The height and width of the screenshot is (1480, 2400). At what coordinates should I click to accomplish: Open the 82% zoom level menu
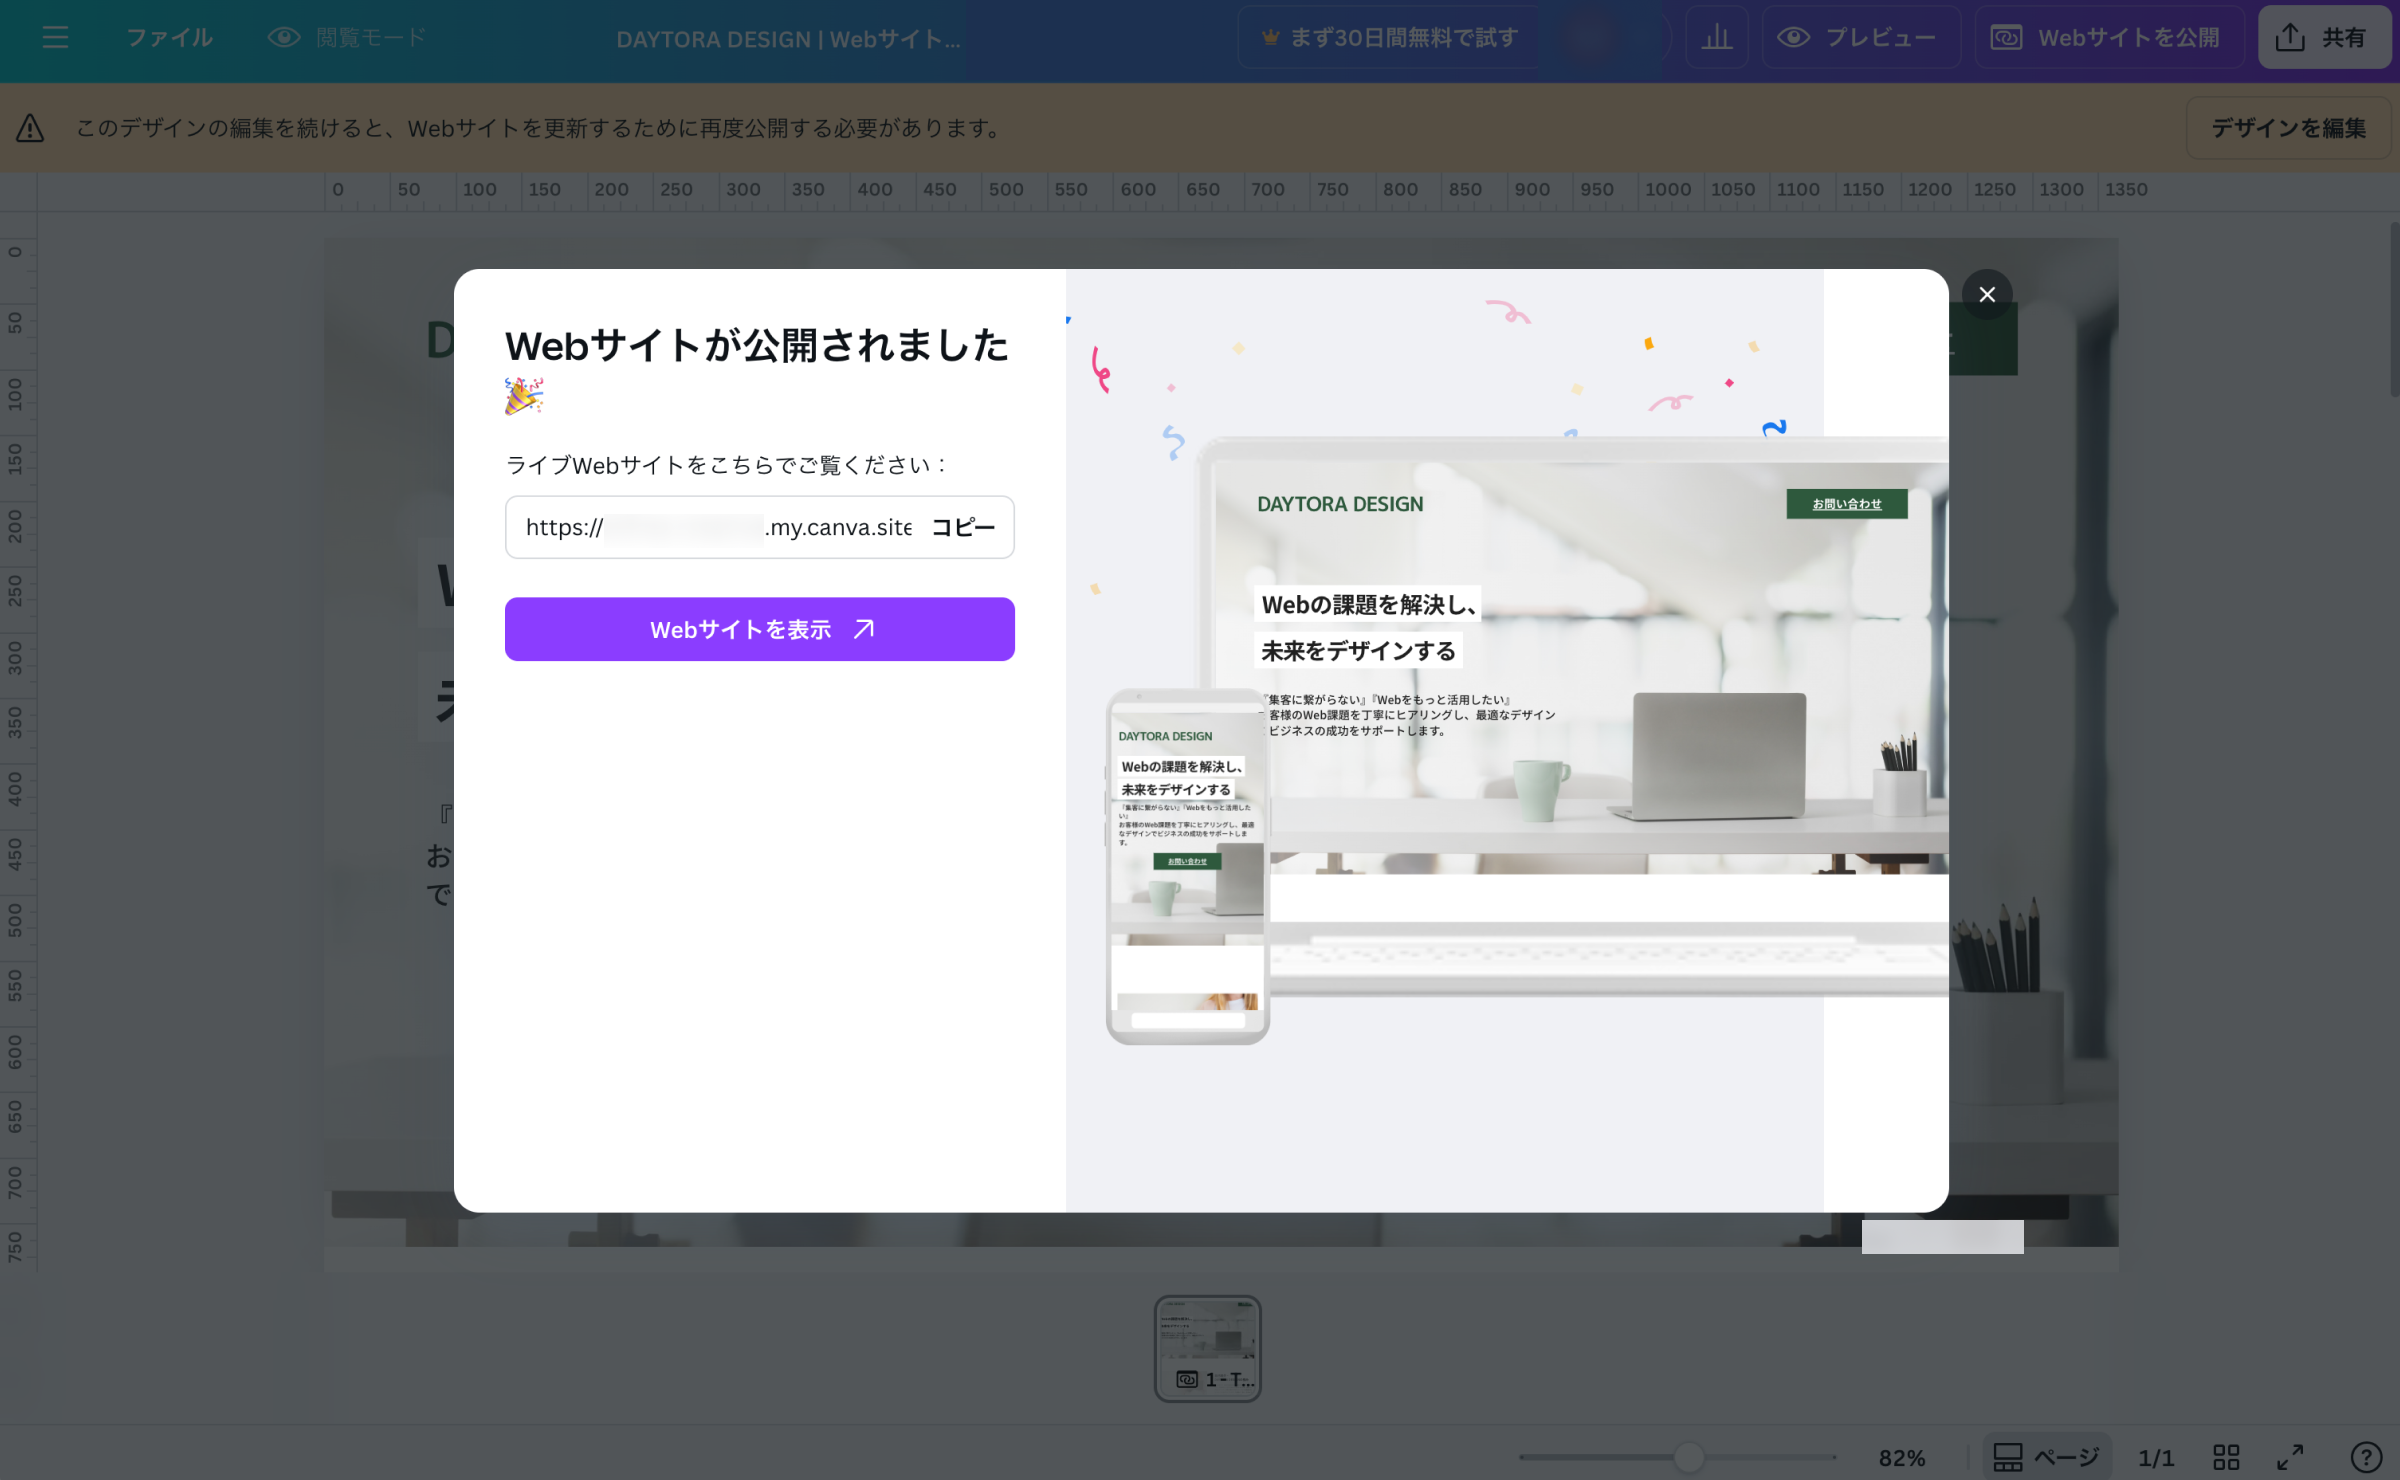(x=1902, y=1458)
